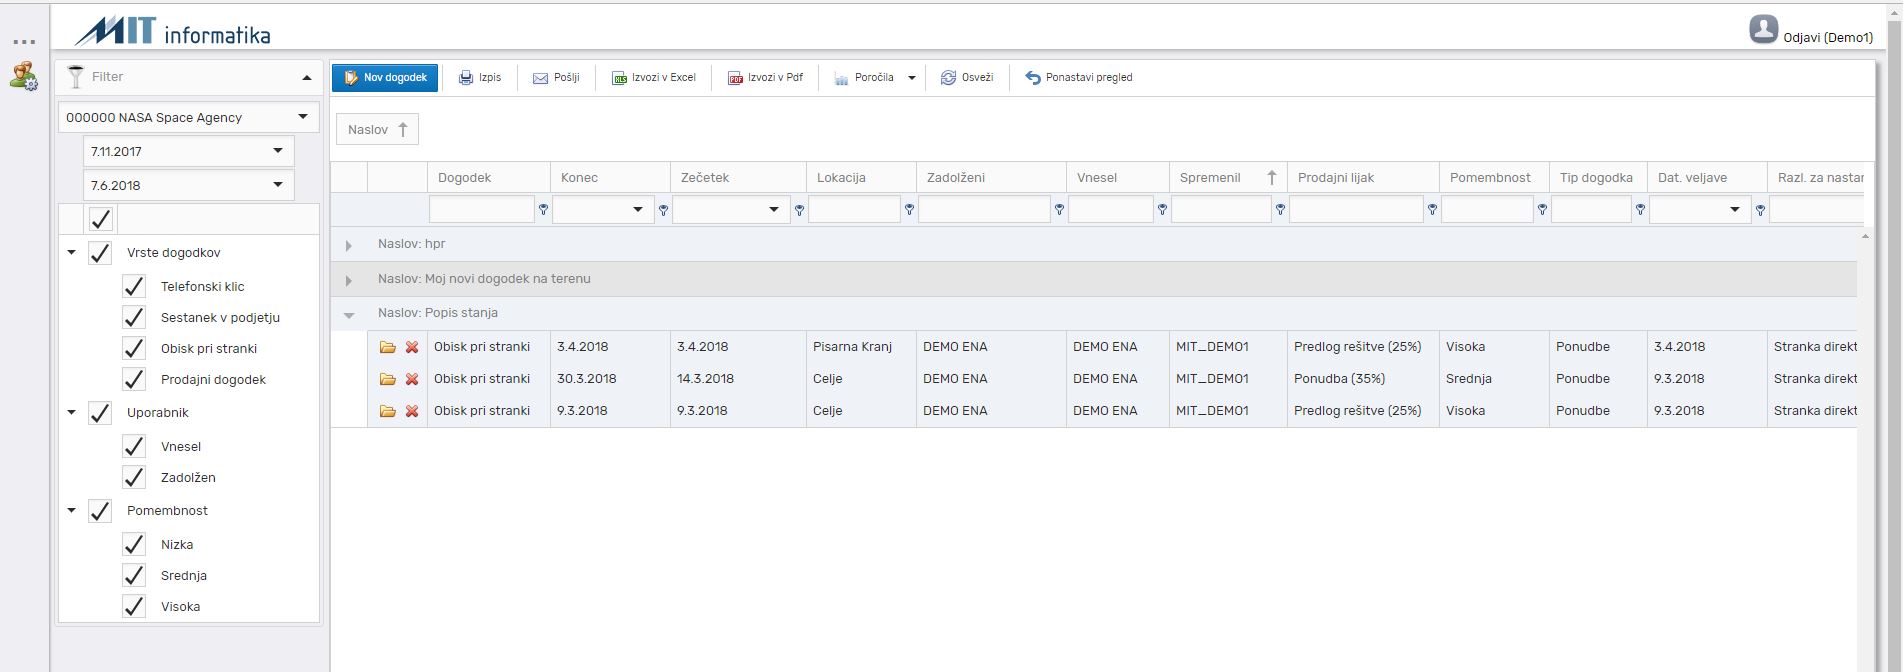Toggle the Uporabnik checkbox
The height and width of the screenshot is (672, 1903).
100,413
